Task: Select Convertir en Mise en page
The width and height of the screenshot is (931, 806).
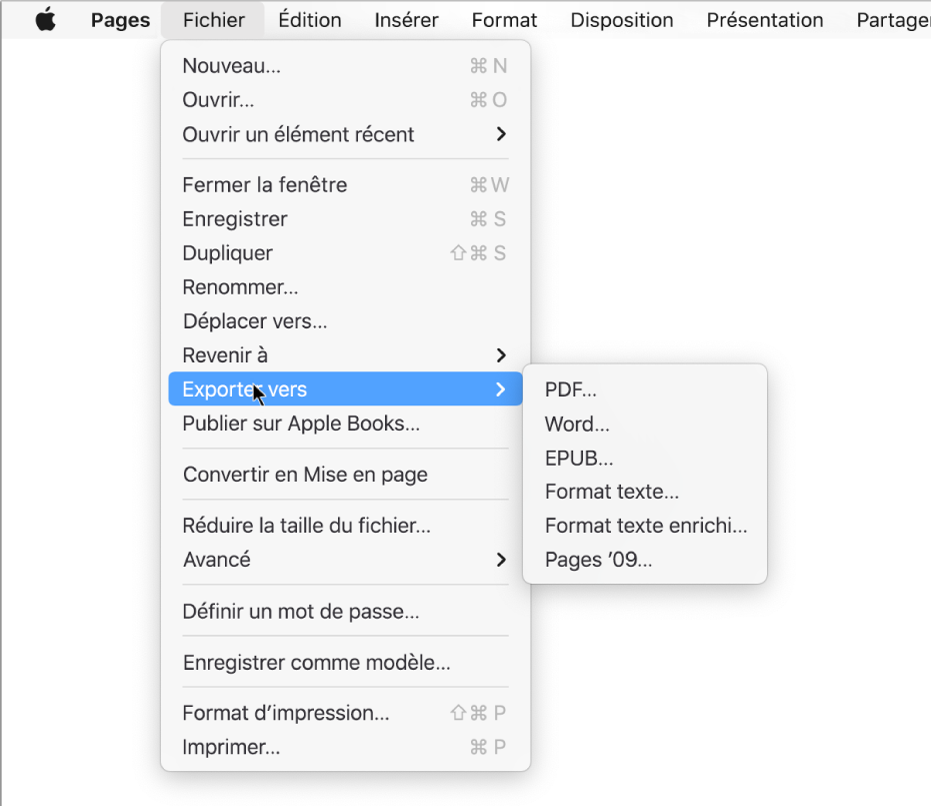Action: point(345,474)
